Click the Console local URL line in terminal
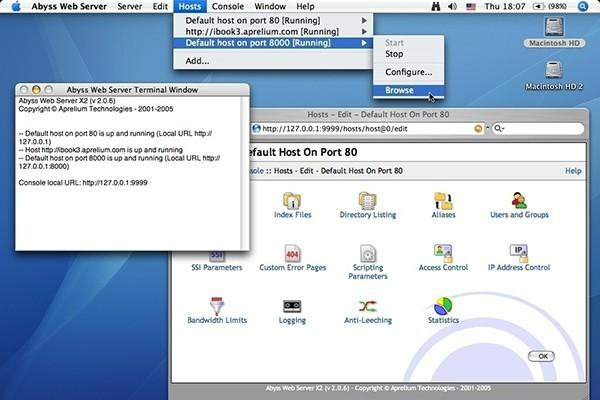The image size is (600, 400). pyautogui.click(x=83, y=183)
